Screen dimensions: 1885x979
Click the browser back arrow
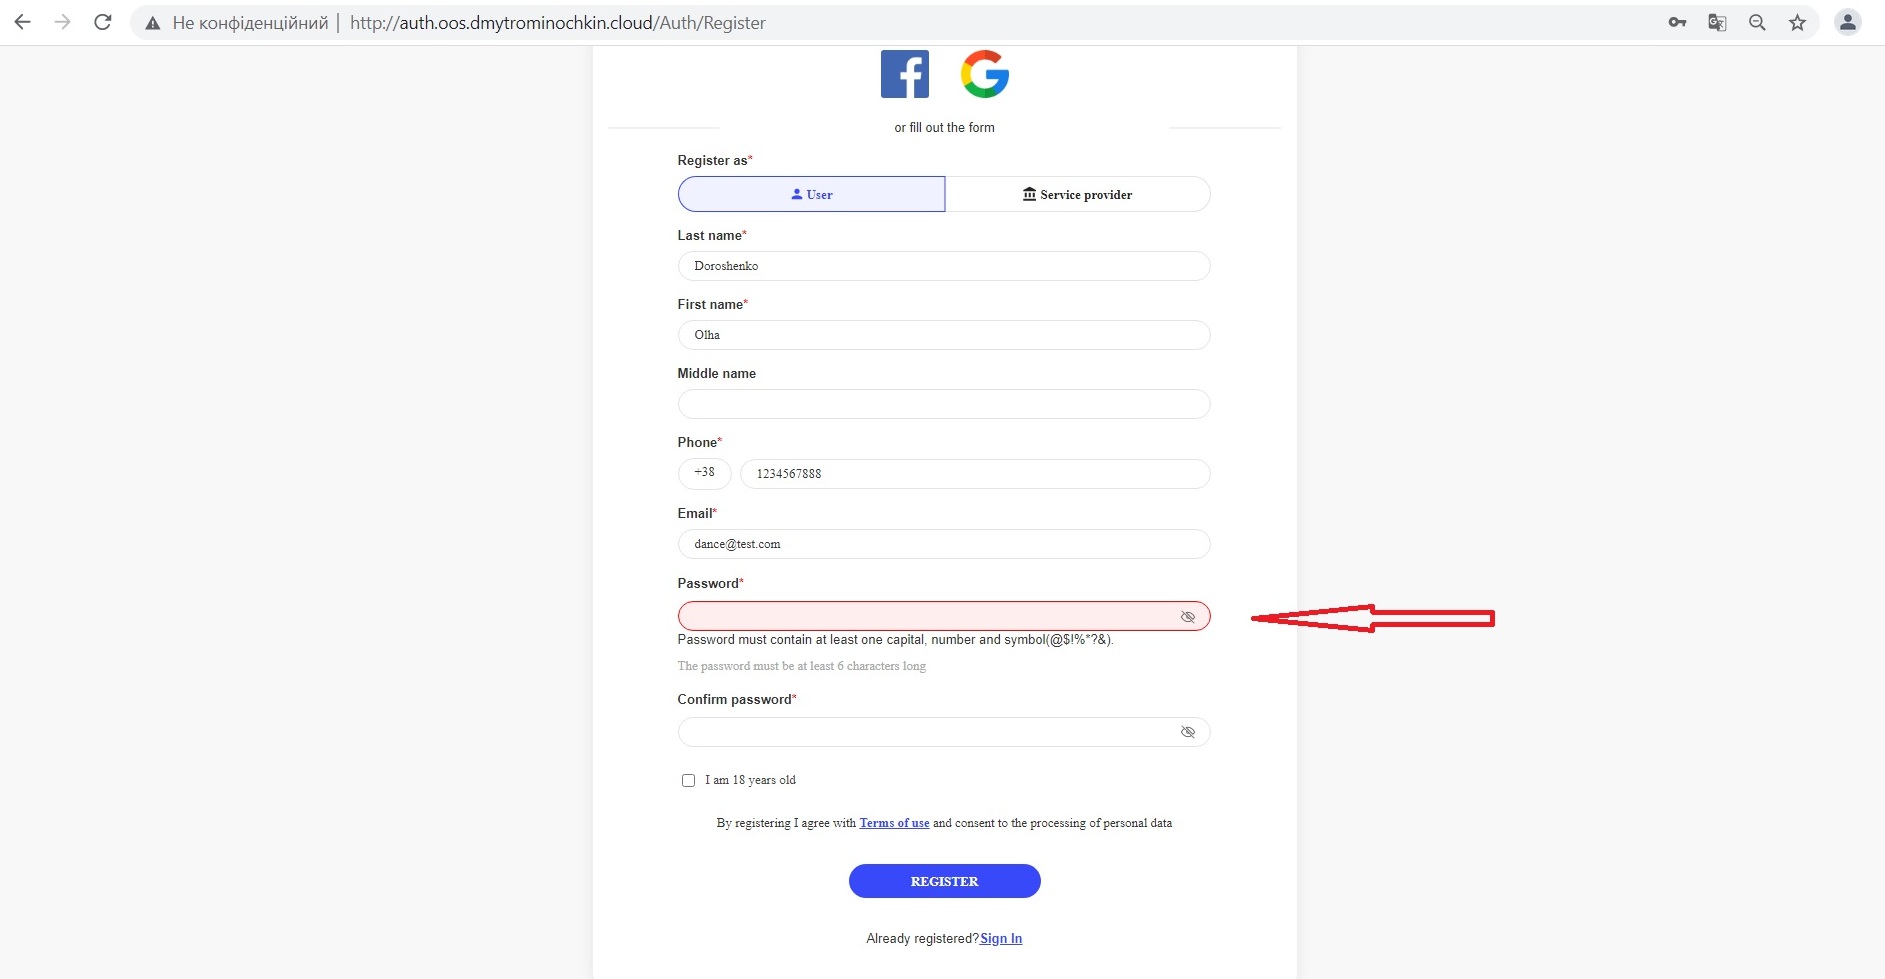point(22,22)
